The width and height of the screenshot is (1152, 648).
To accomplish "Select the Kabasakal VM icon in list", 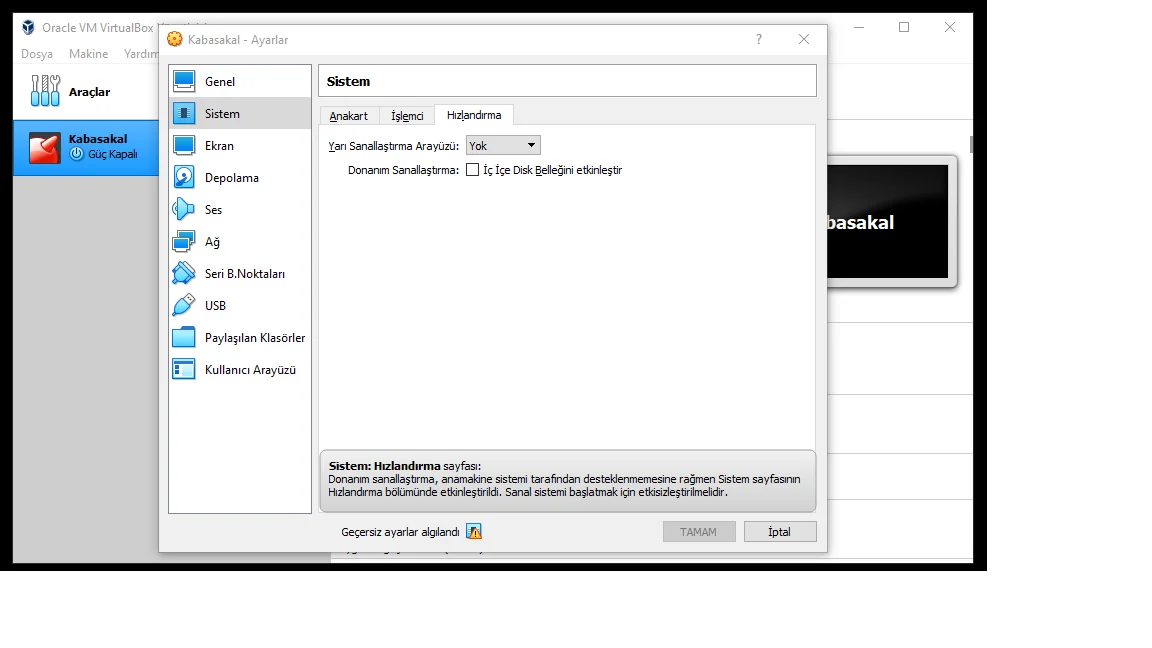I will tap(44, 148).
